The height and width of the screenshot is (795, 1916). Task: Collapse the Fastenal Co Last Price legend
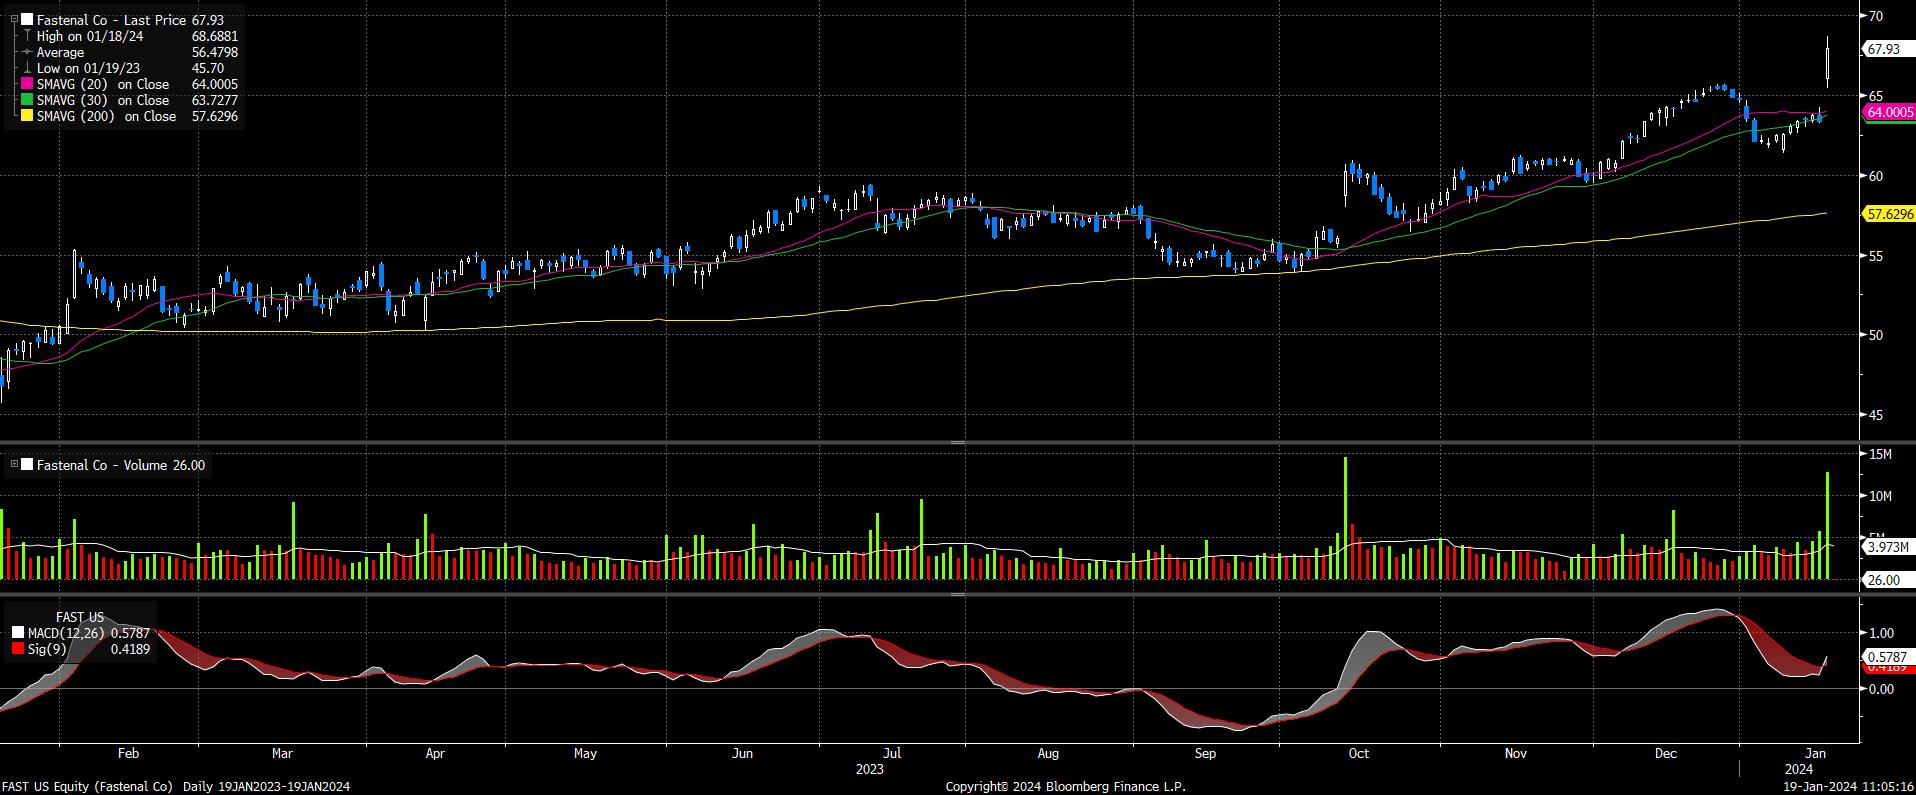click(13, 20)
